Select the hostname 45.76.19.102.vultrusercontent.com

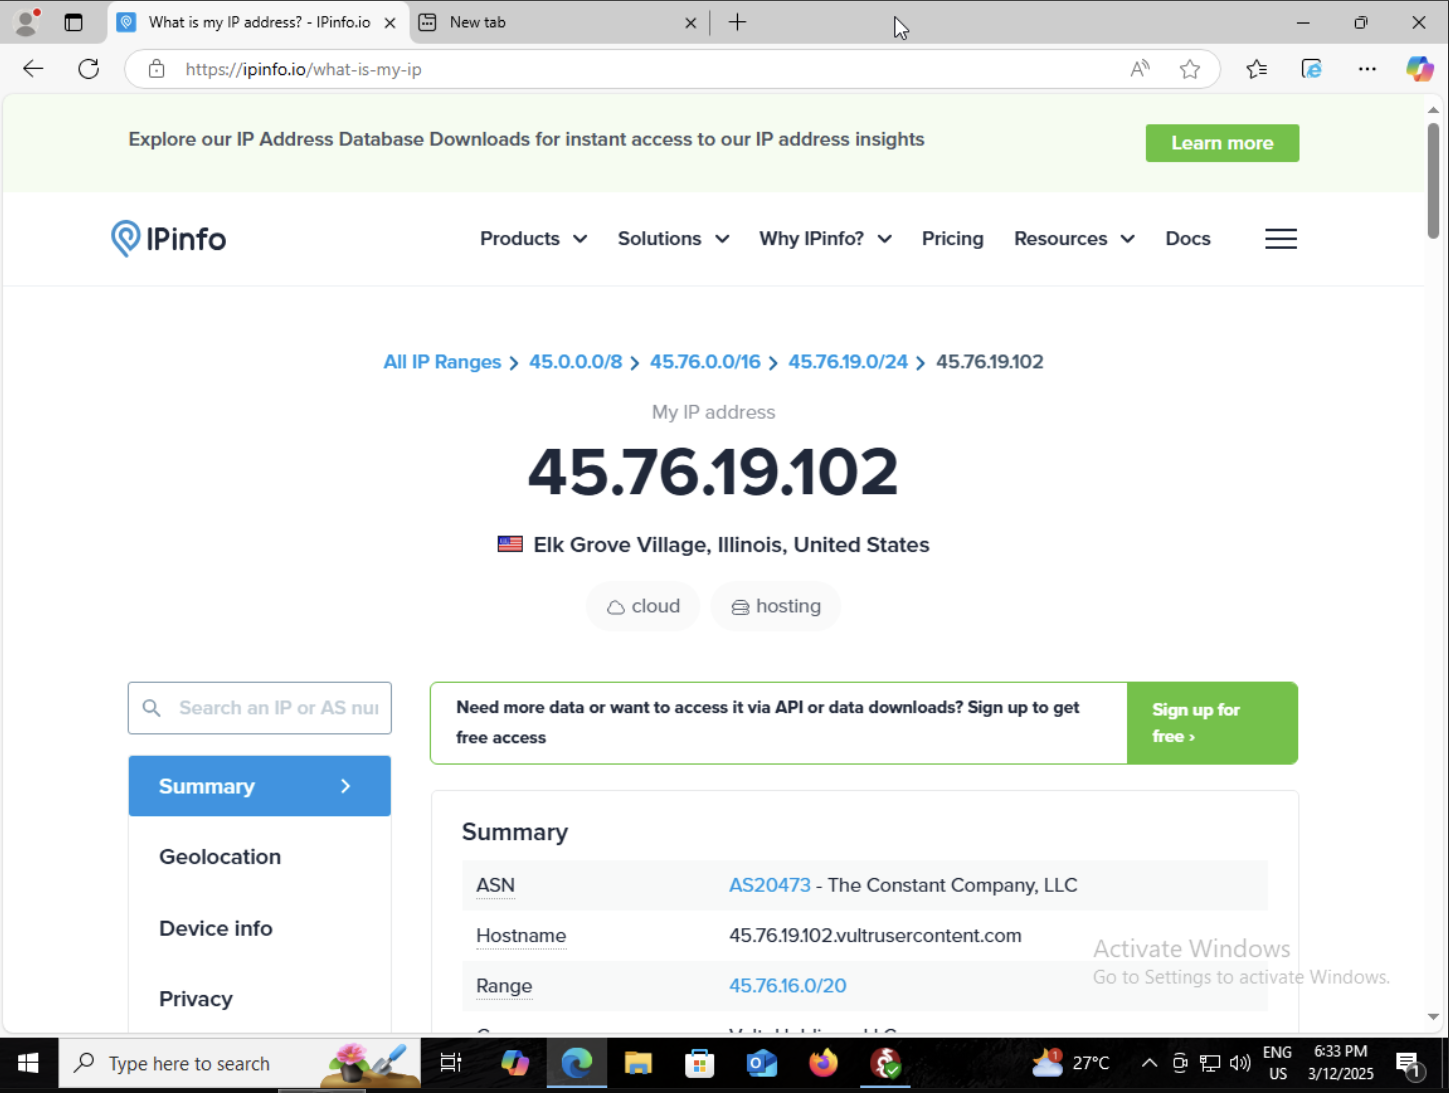pyautogui.click(x=875, y=936)
